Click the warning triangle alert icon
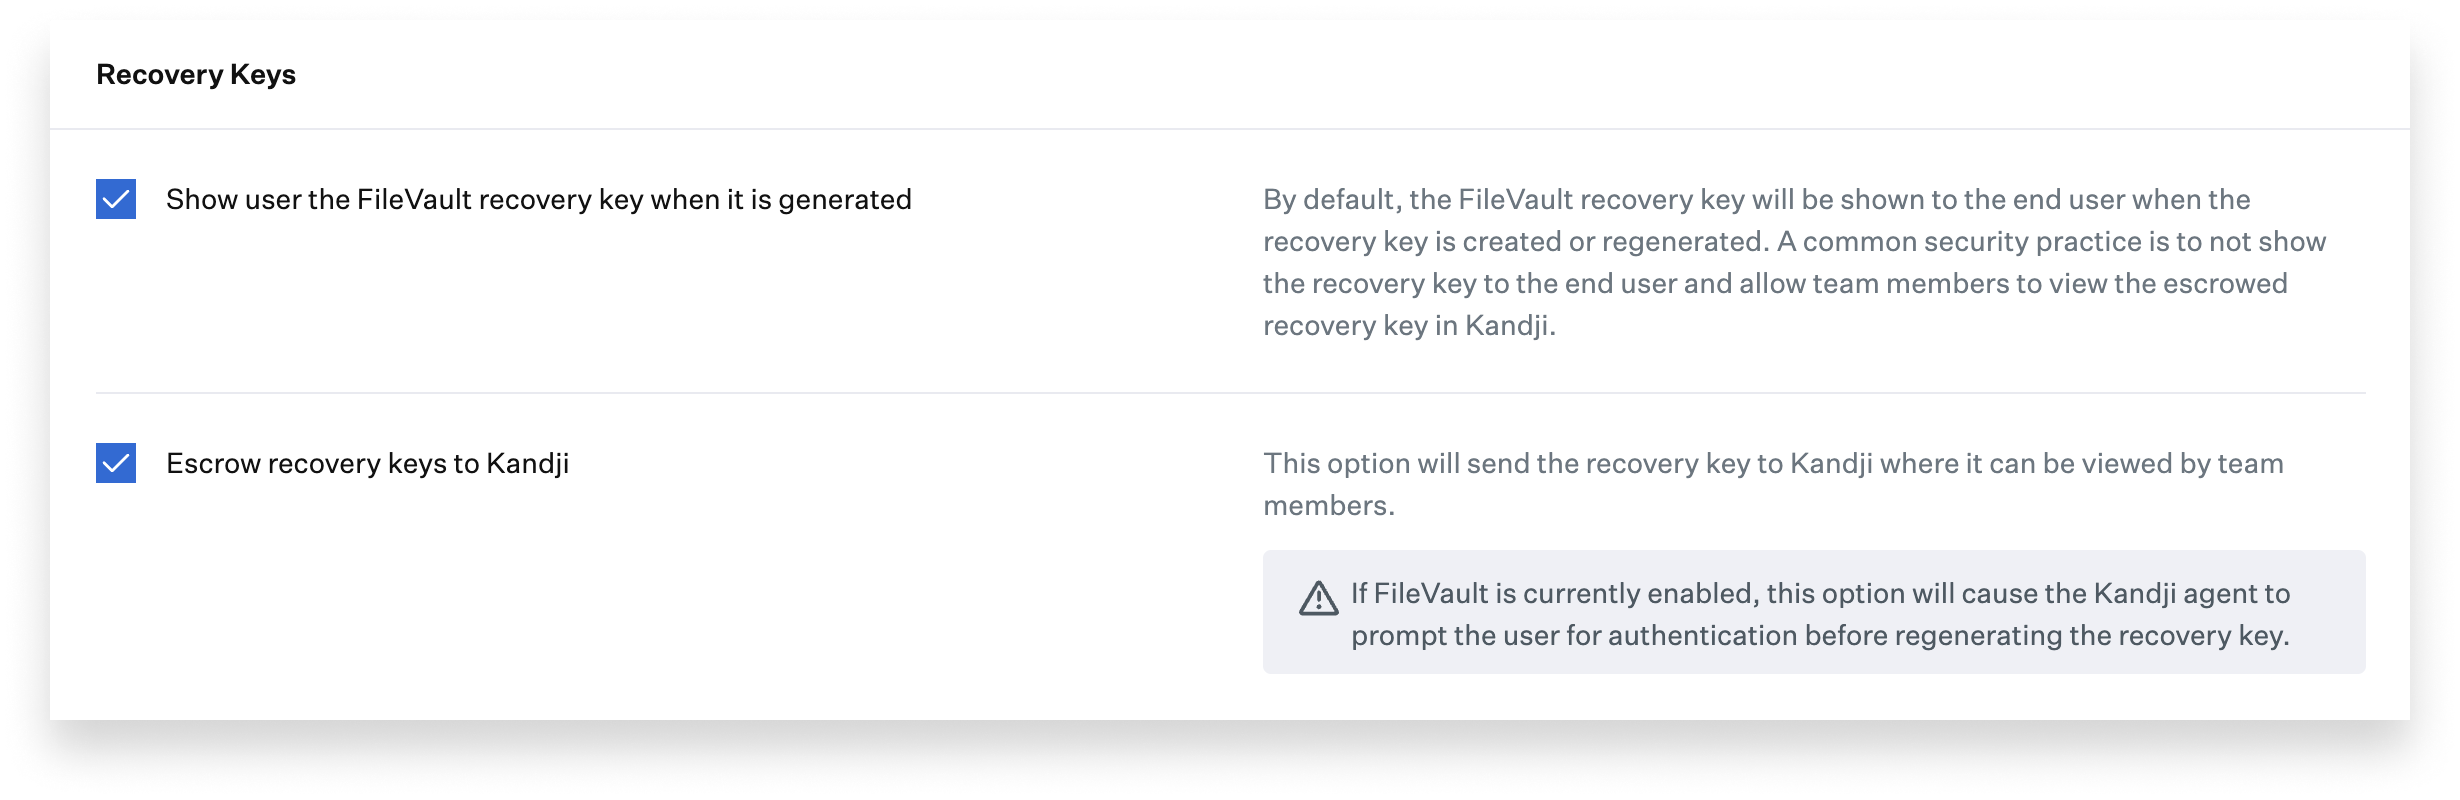 pyautogui.click(x=1320, y=597)
